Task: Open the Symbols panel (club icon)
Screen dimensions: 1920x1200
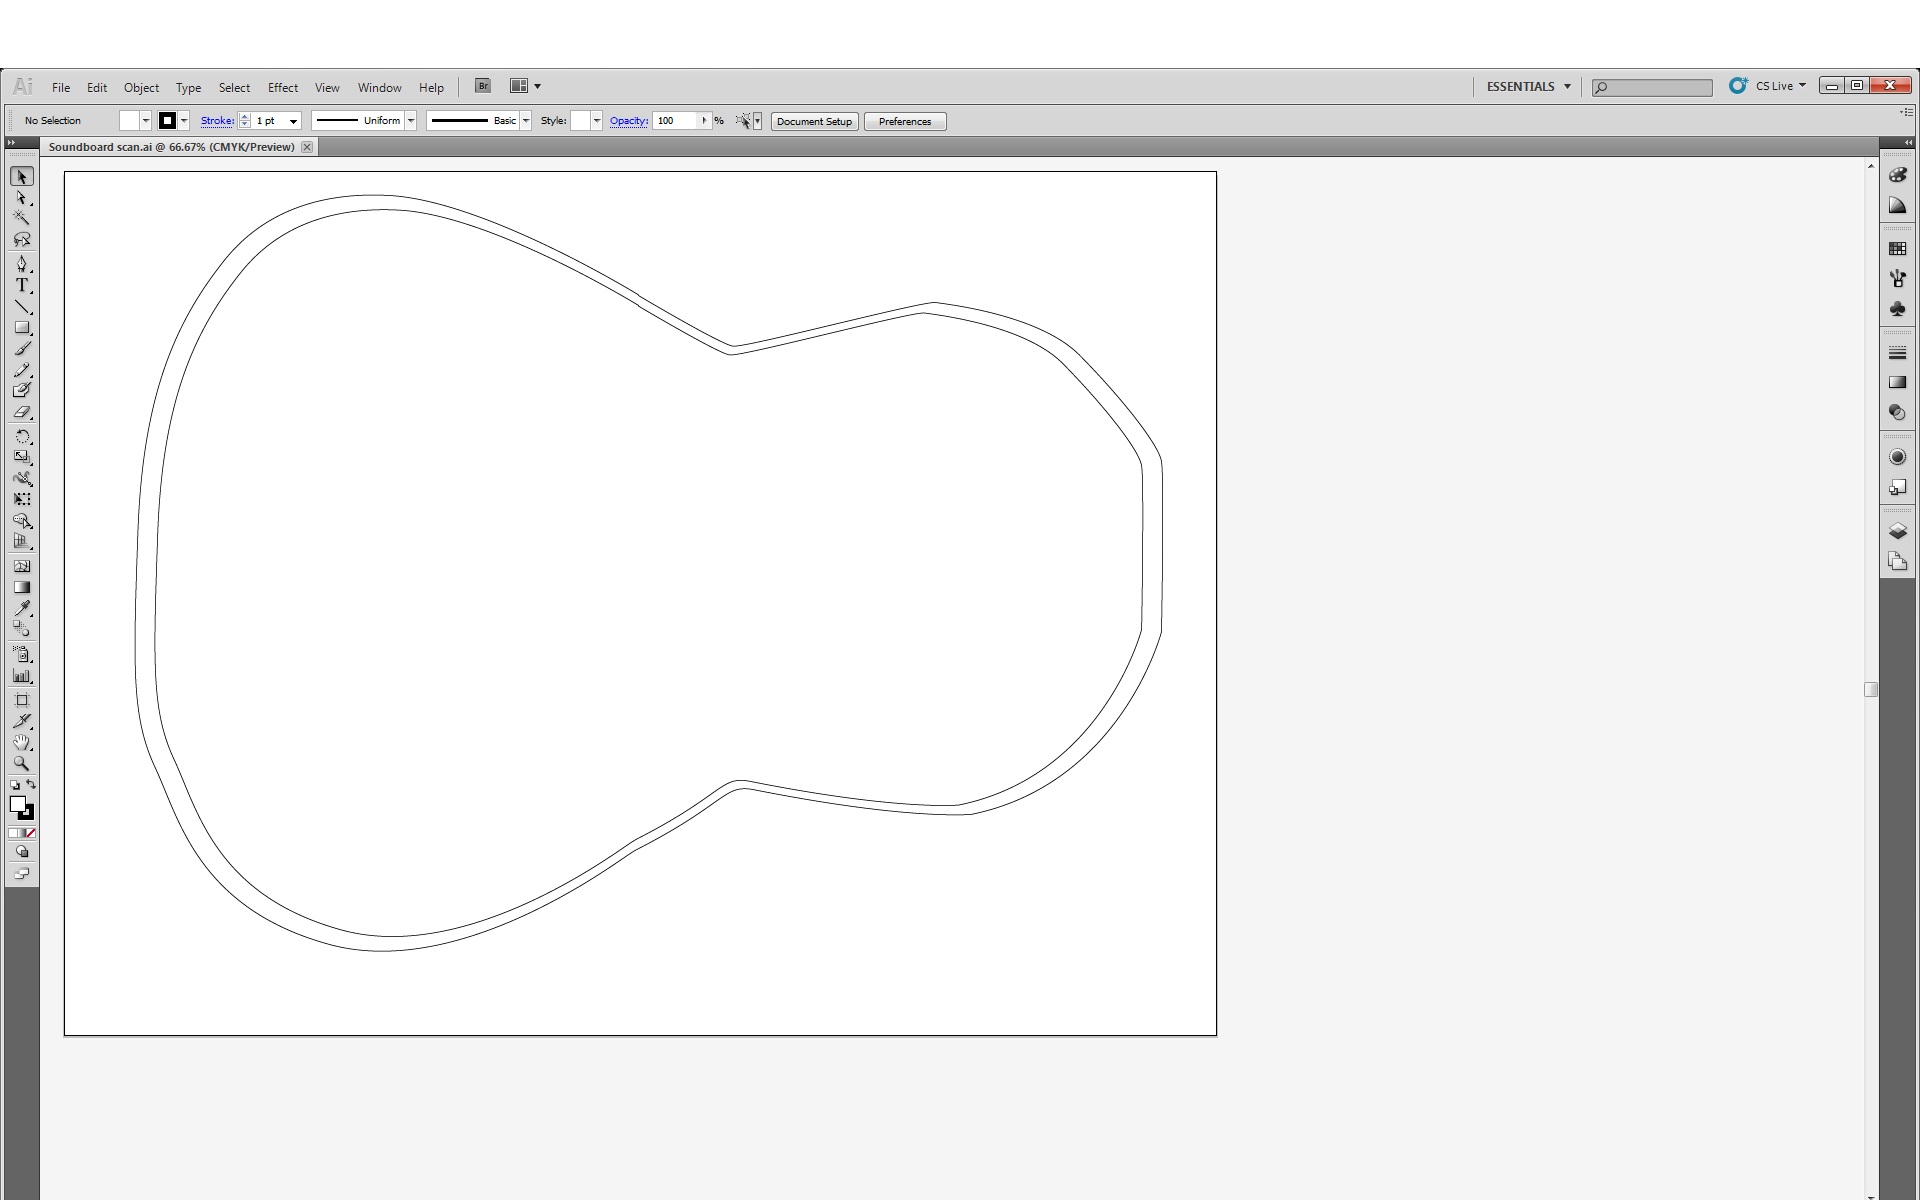Action: [x=1897, y=309]
